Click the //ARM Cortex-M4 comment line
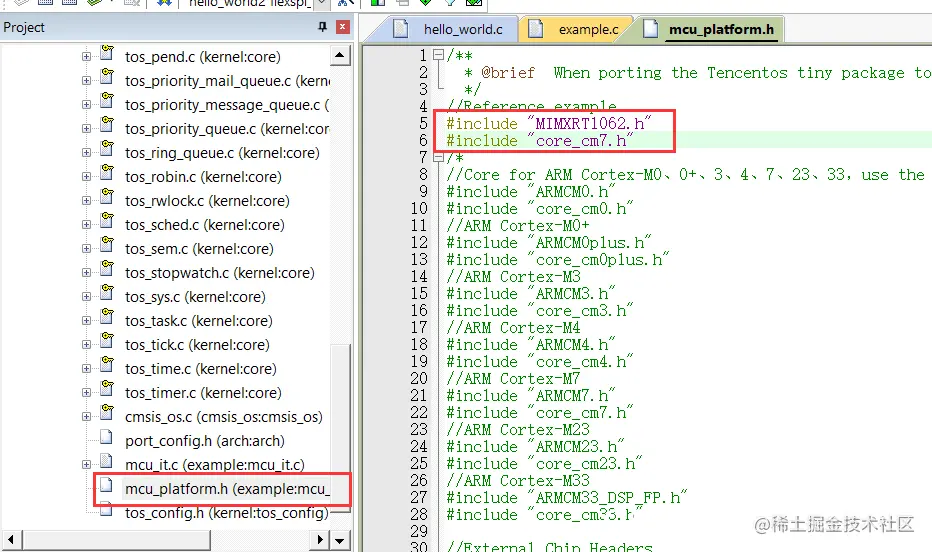This screenshot has height=552, width=932. click(x=514, y=328)
